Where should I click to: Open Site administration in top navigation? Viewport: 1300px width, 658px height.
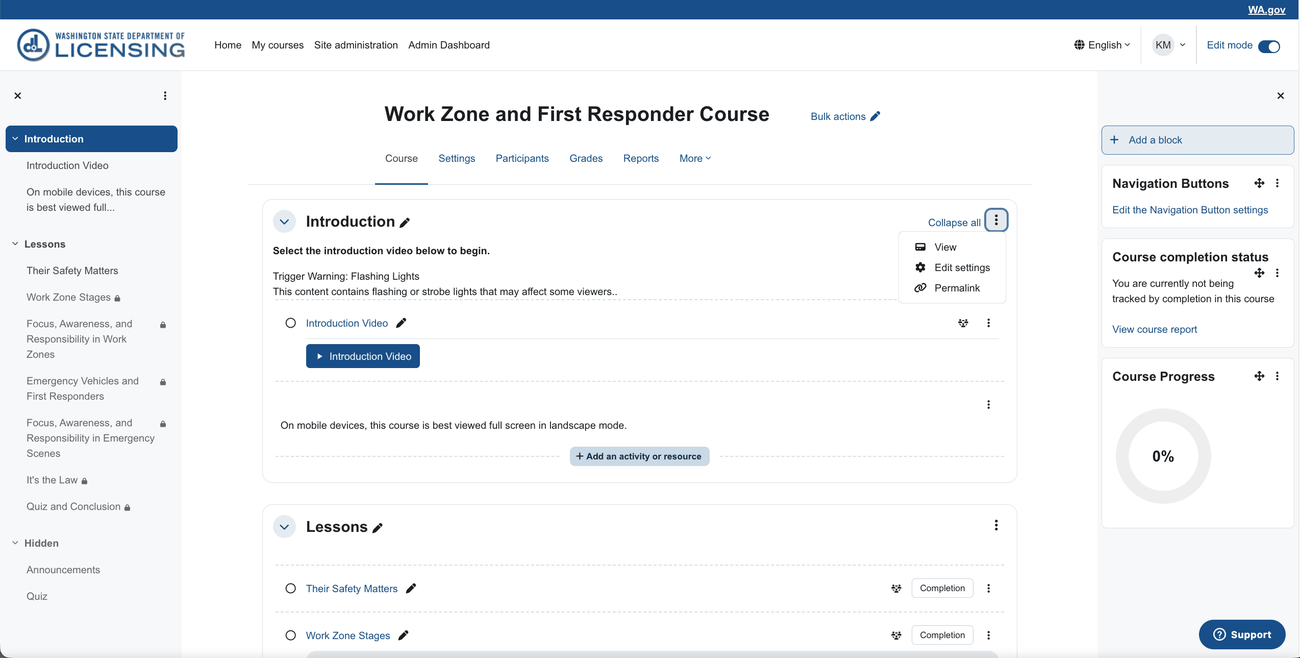pyautogui.click(x=356, y=45)
